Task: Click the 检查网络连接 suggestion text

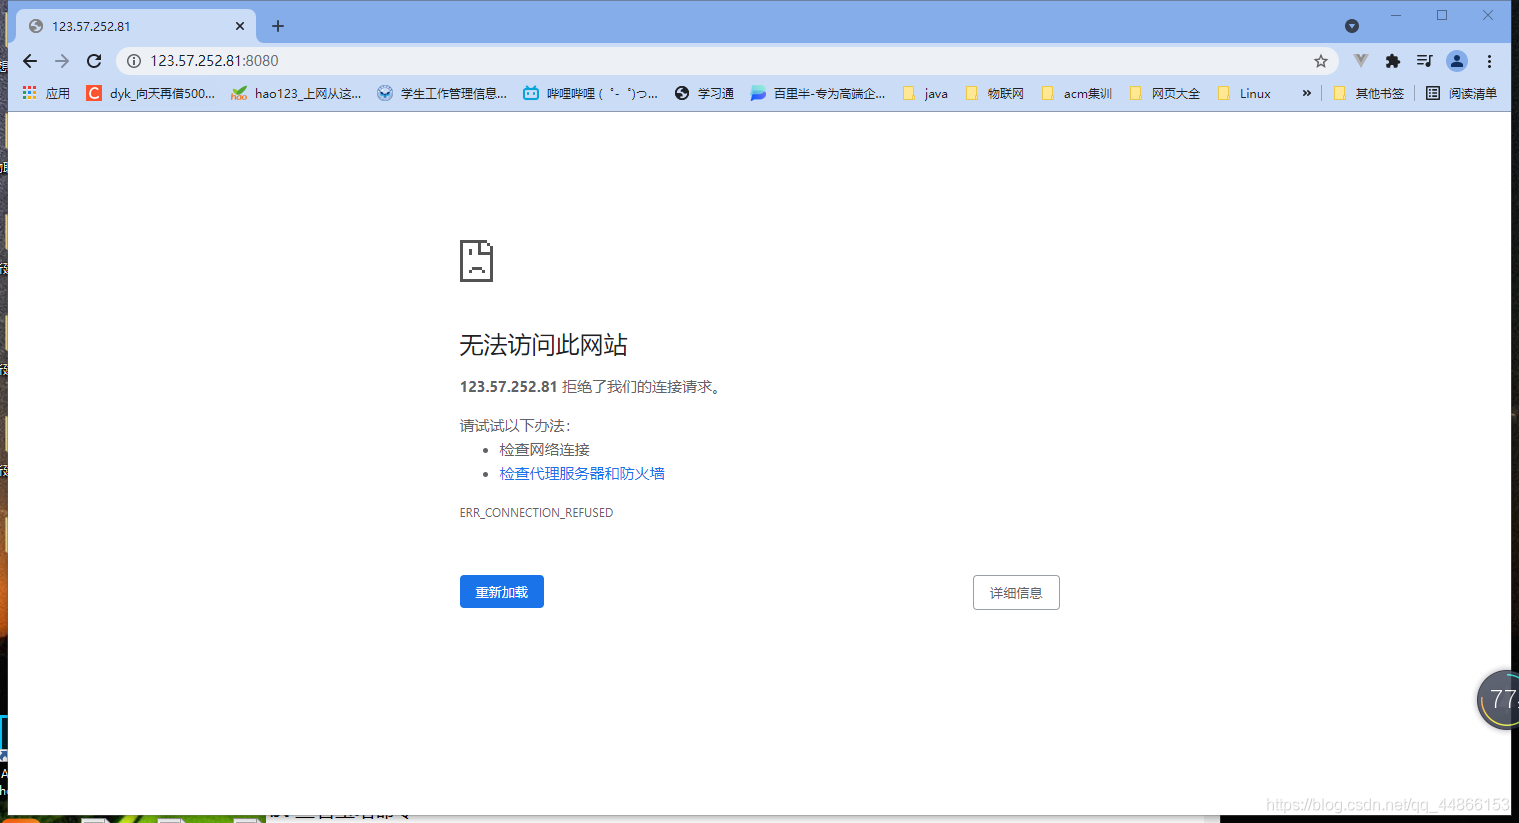Action: point(545,450)
